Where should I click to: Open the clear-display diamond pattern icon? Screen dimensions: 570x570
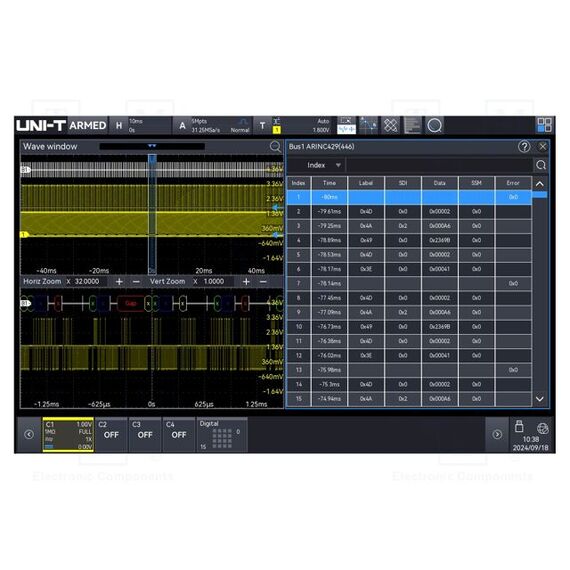click(x=390, y=126)
